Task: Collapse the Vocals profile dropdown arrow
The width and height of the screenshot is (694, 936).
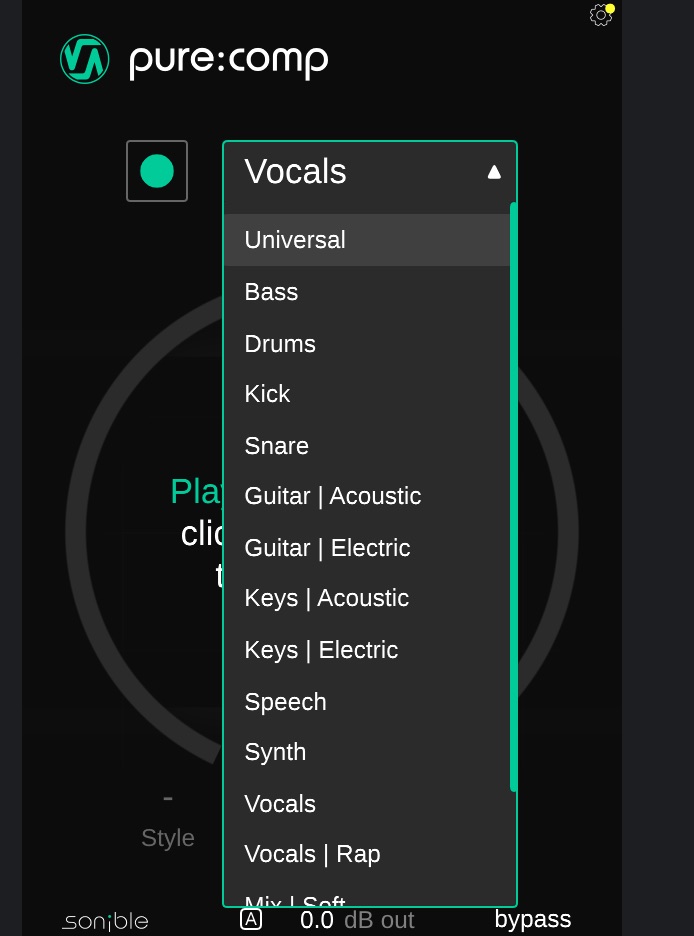Action: tap(494, 172)
